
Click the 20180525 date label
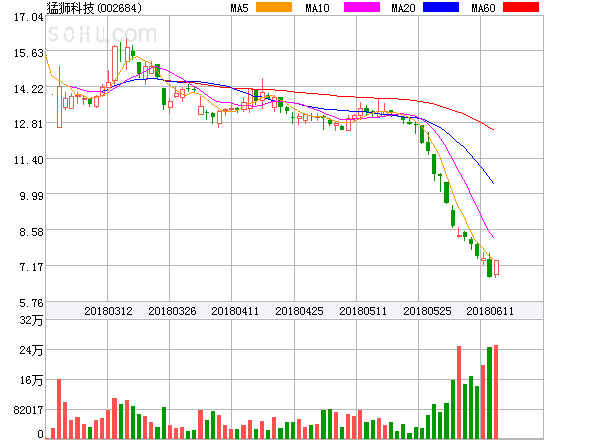pyautogui.click(x=427, y=311)
